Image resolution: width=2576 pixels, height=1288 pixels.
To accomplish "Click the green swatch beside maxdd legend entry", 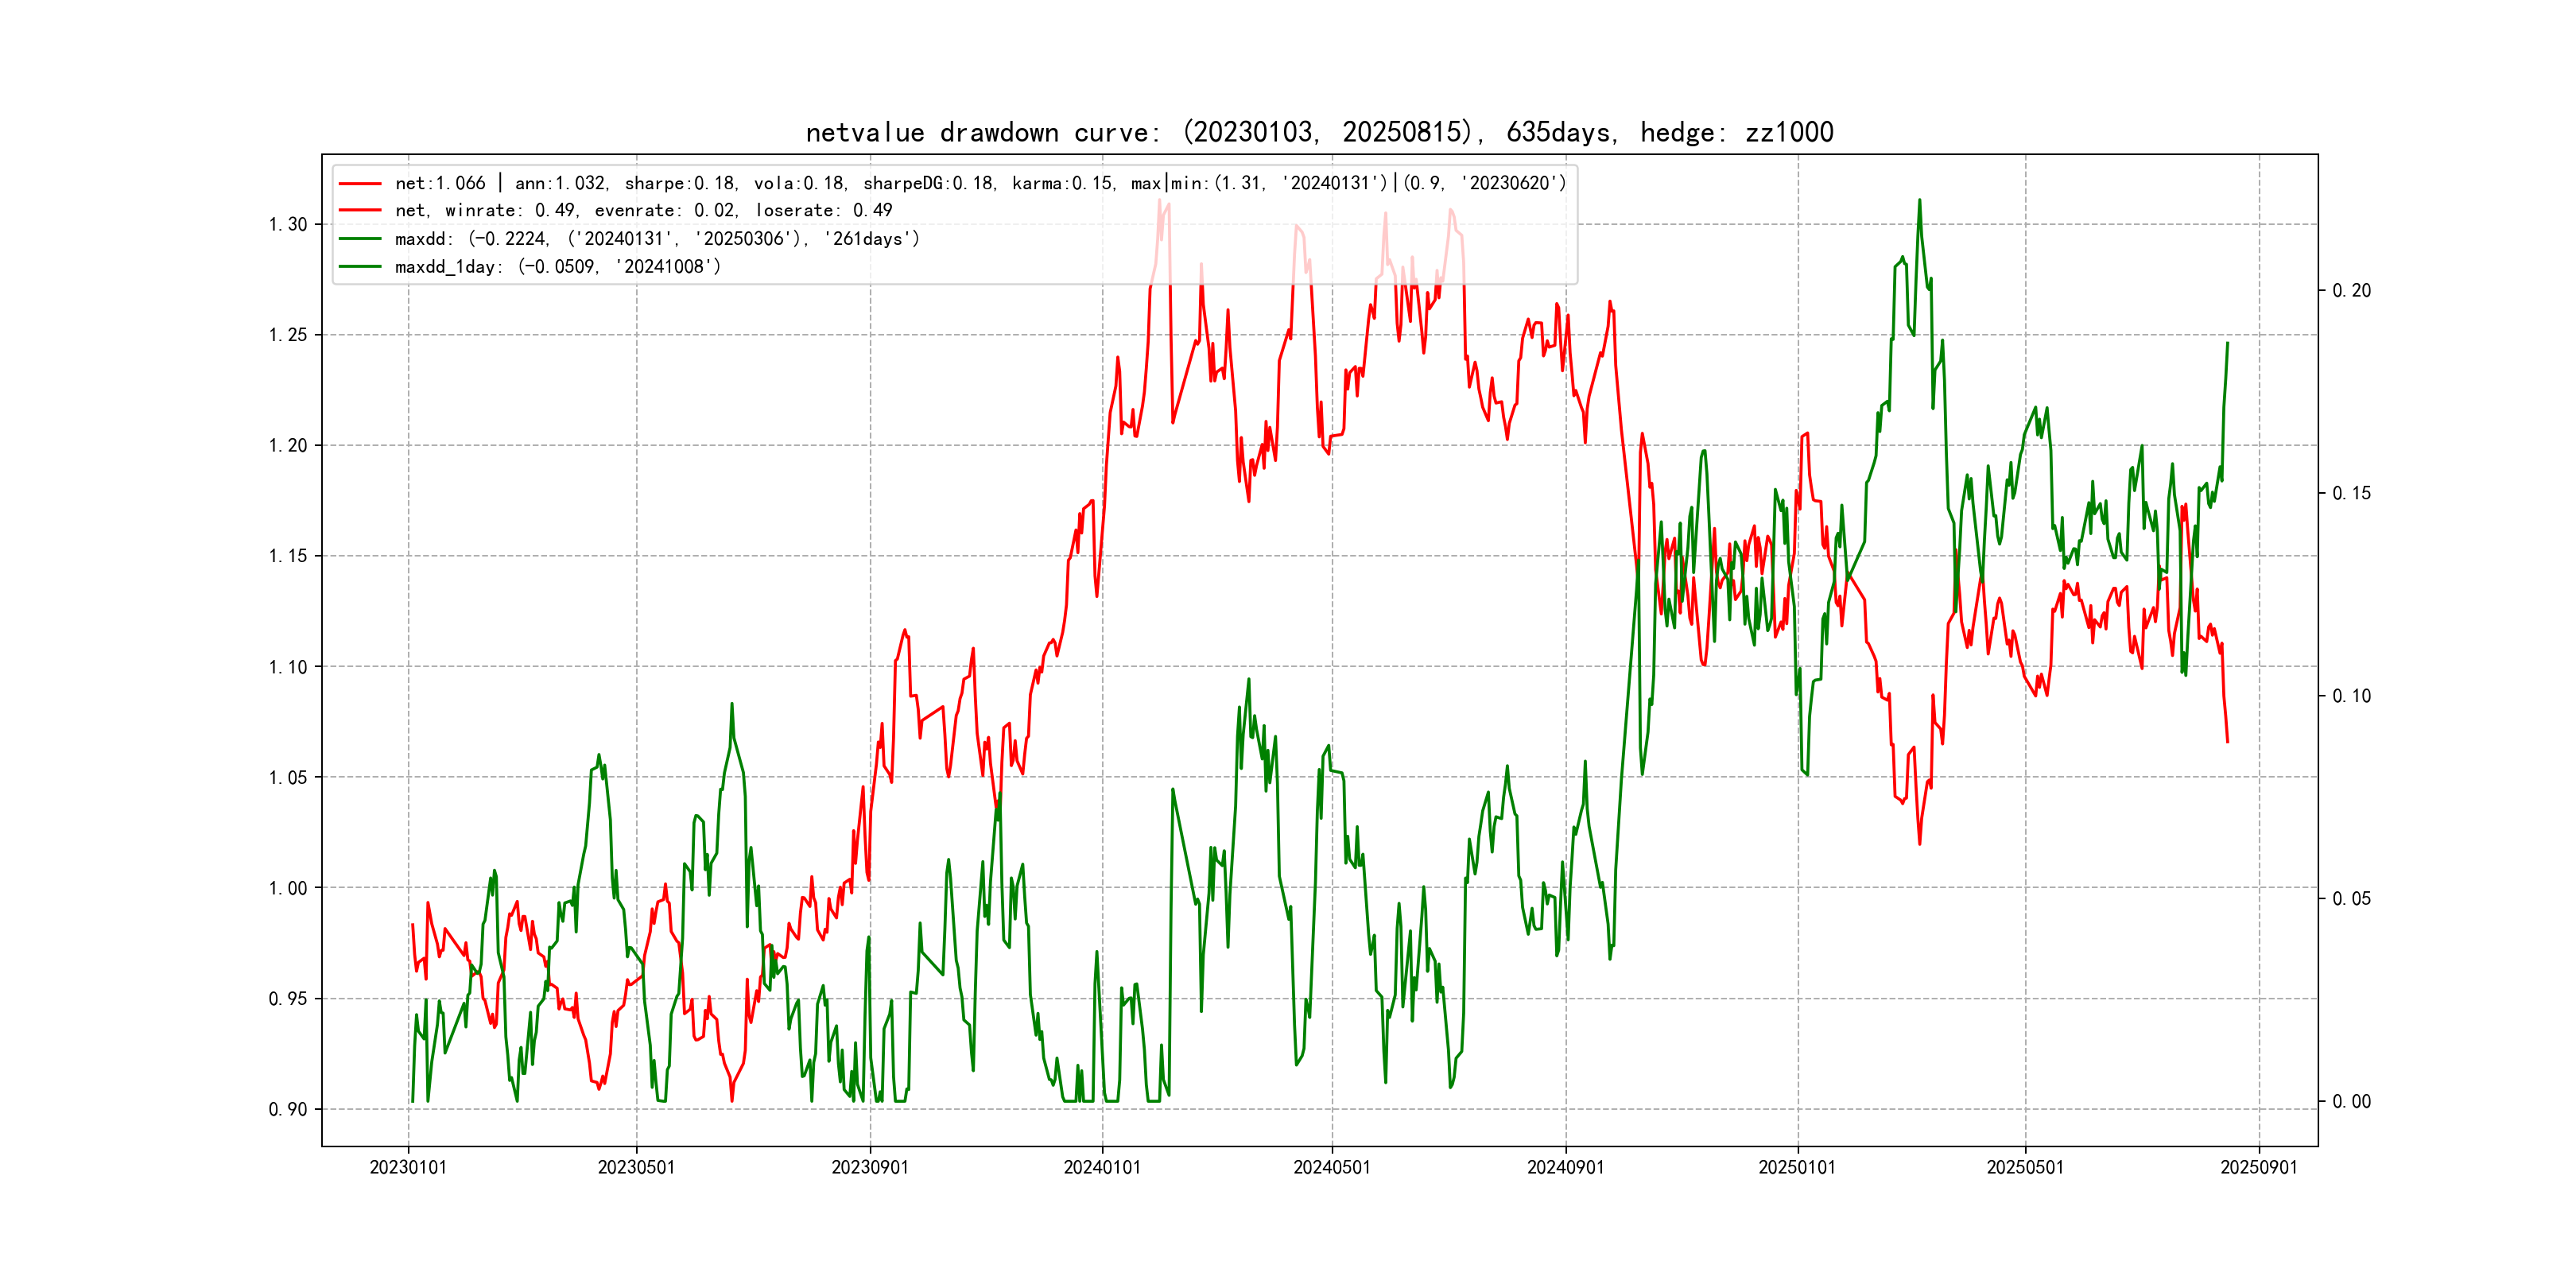I will [360, 239].
